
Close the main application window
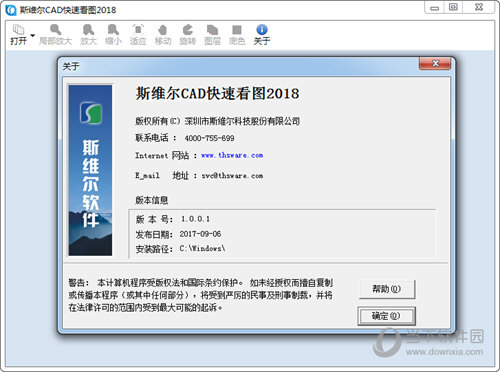tap(479, 7)
